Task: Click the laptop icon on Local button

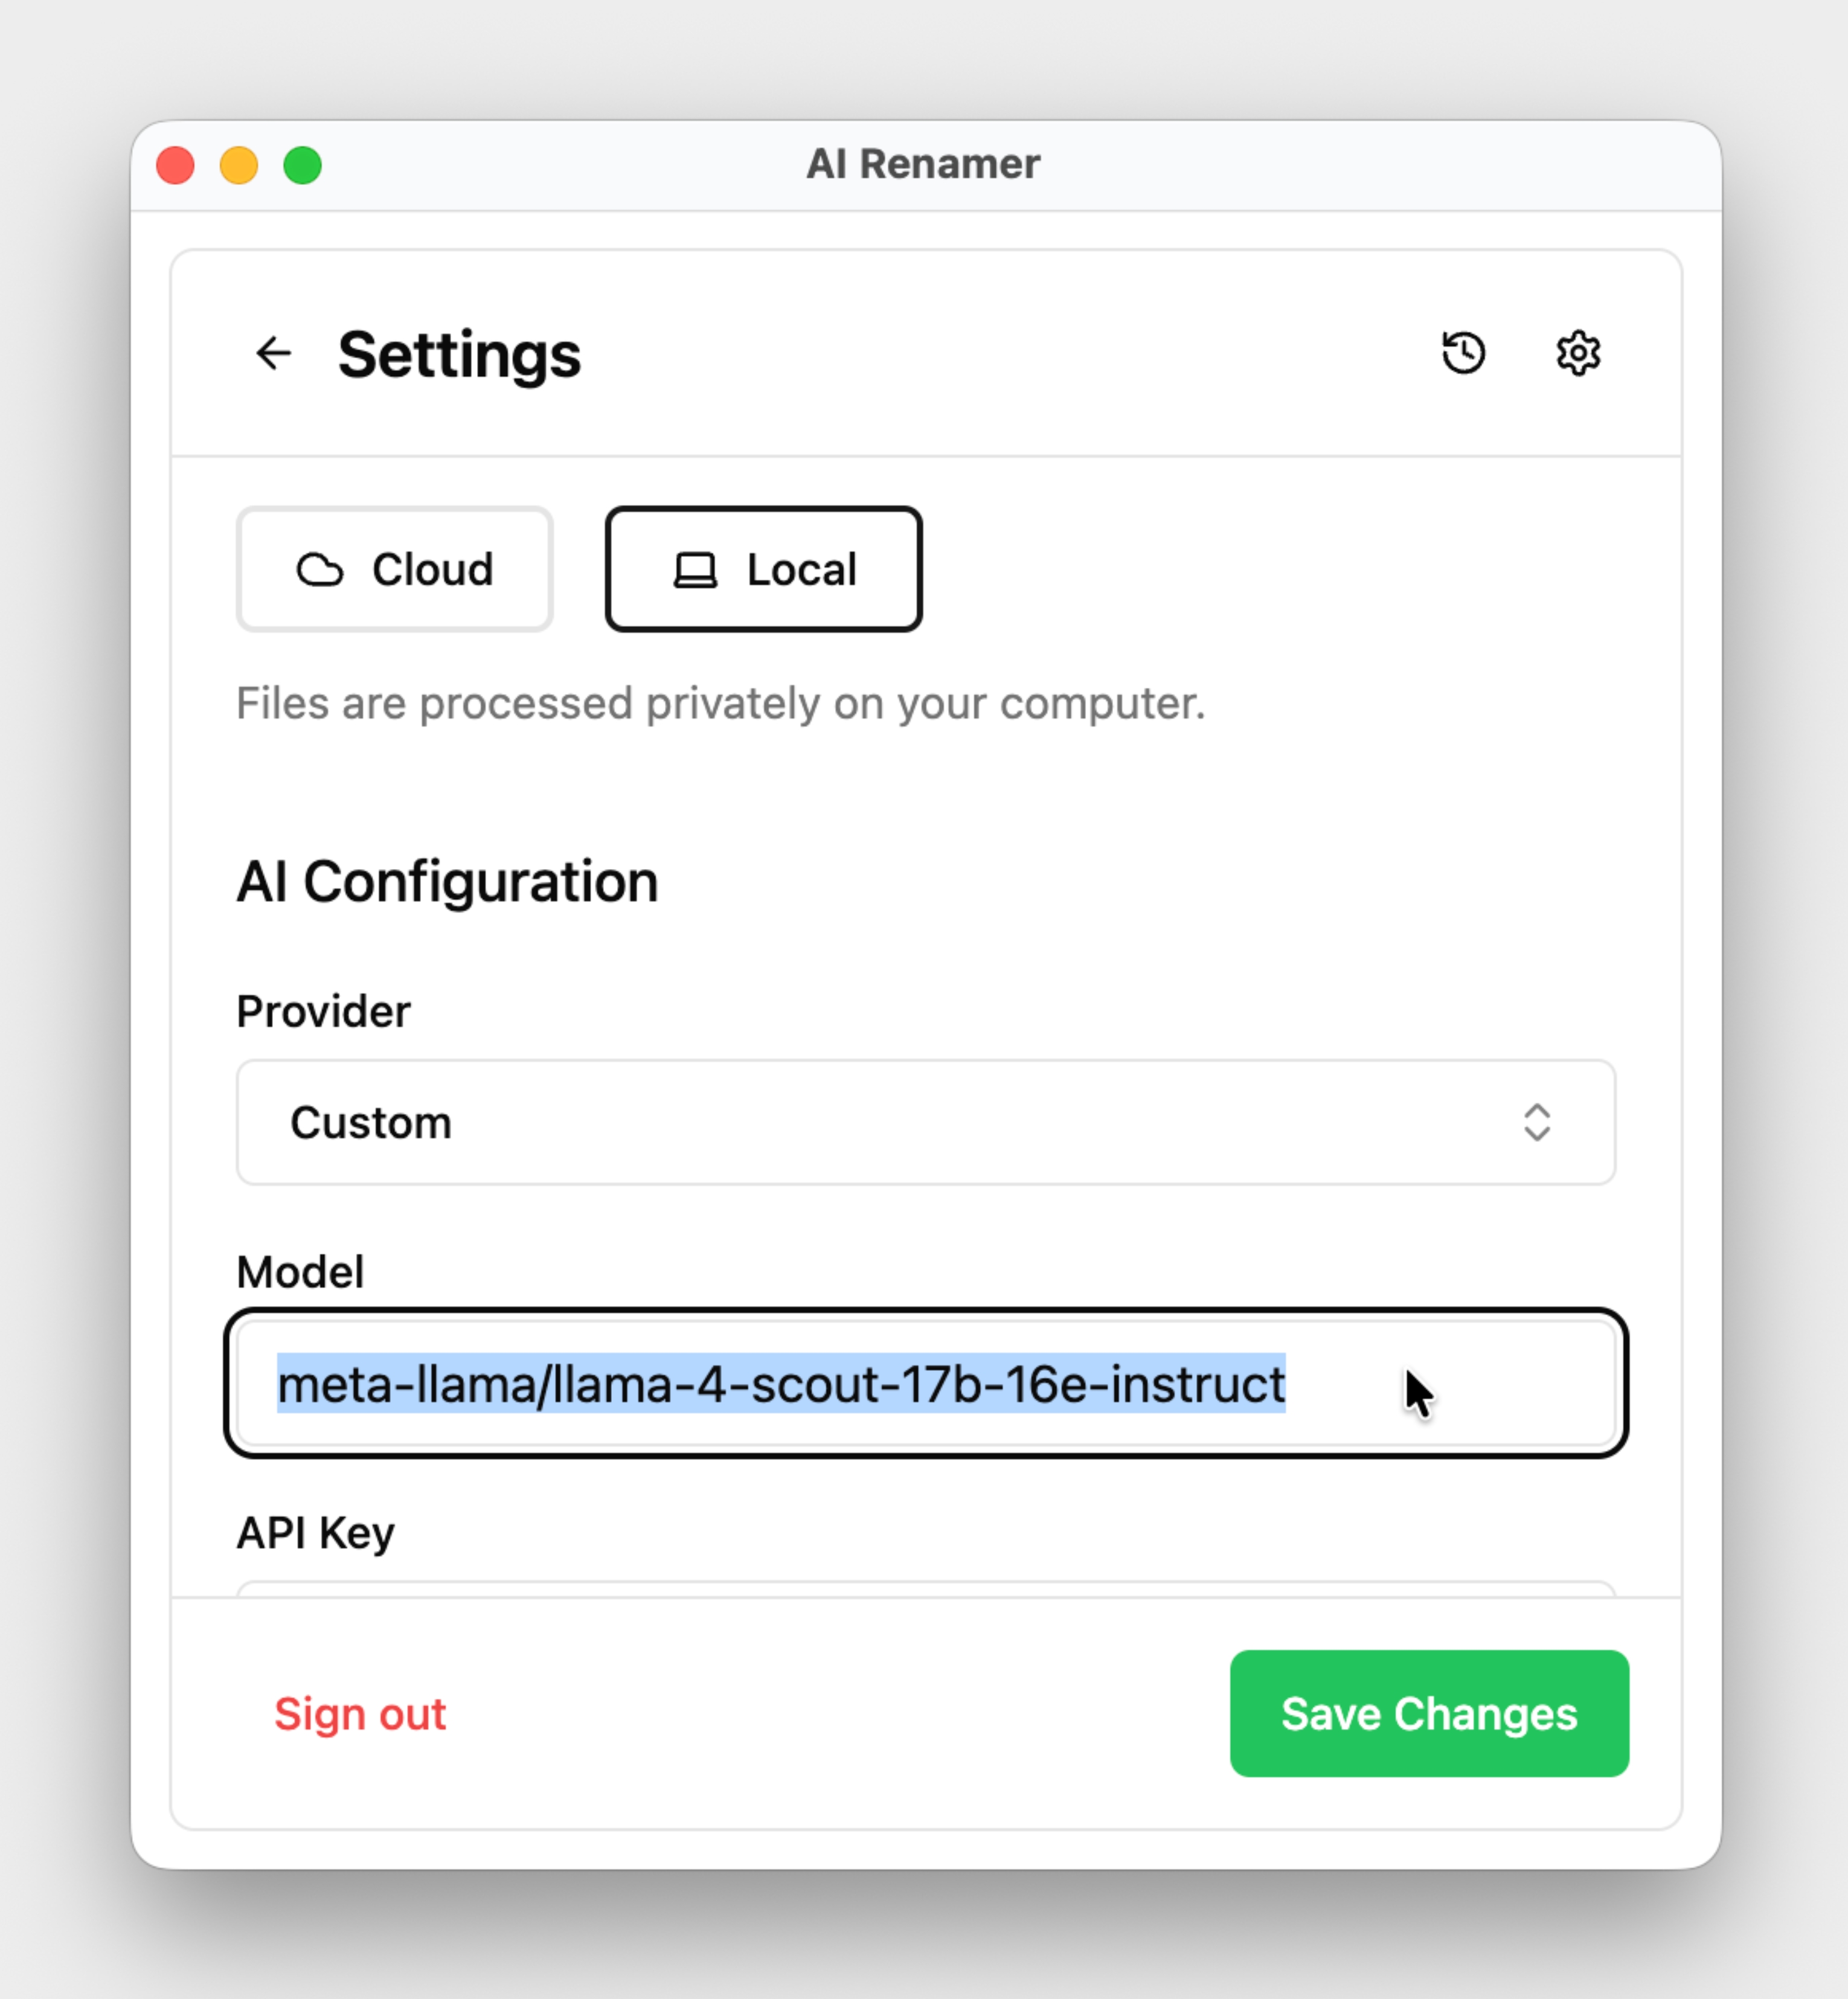Action: [x=694, y=568]
